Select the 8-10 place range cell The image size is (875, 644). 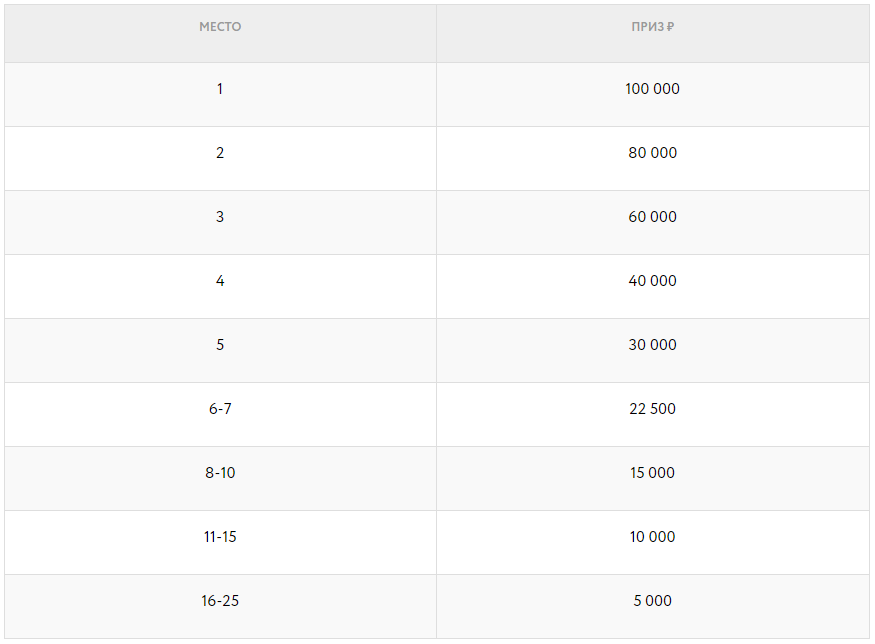coord(220,473)
